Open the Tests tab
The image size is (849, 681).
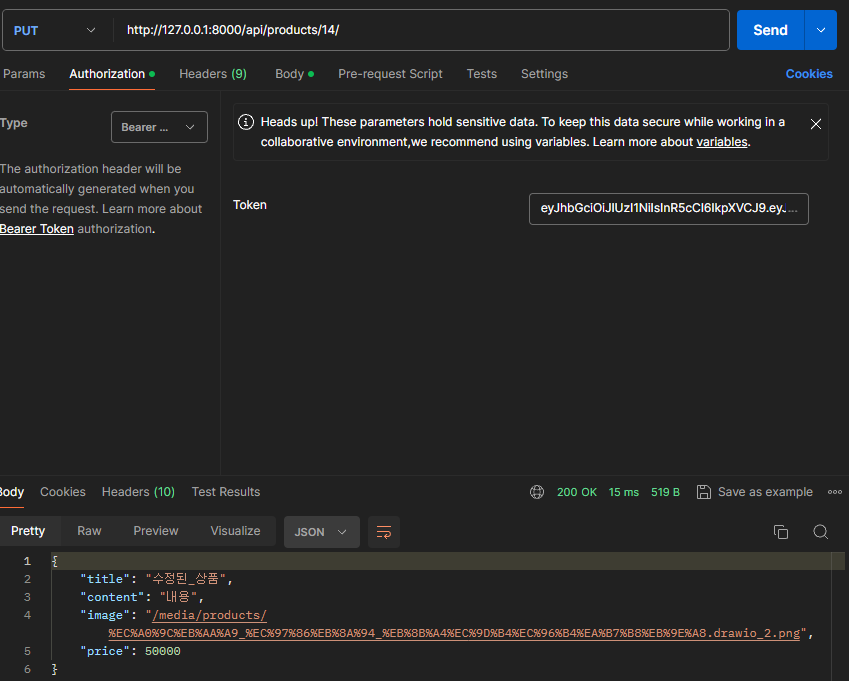click(482, 74)
